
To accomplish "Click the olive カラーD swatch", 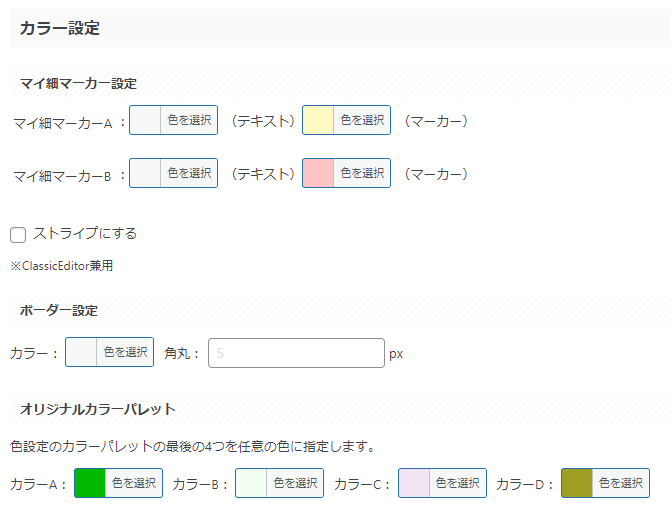I will [x=578, y=483].
